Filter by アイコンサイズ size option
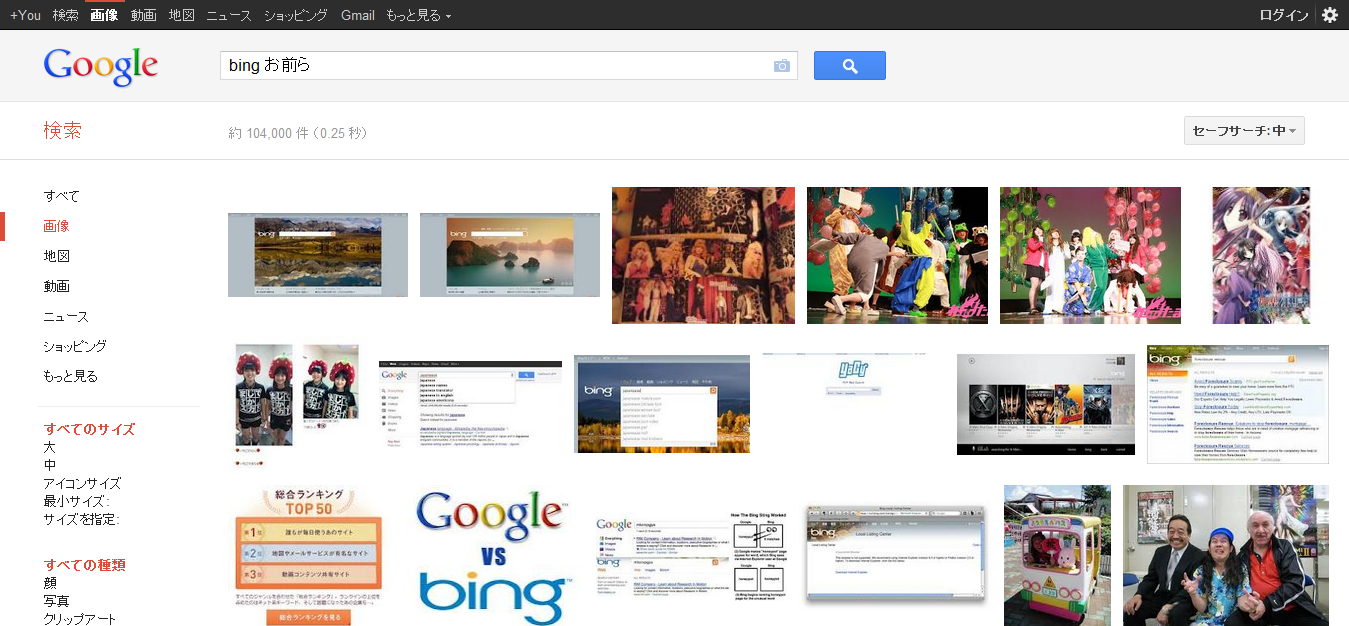This screenshot has width=1349, height=626. point(81,483)
